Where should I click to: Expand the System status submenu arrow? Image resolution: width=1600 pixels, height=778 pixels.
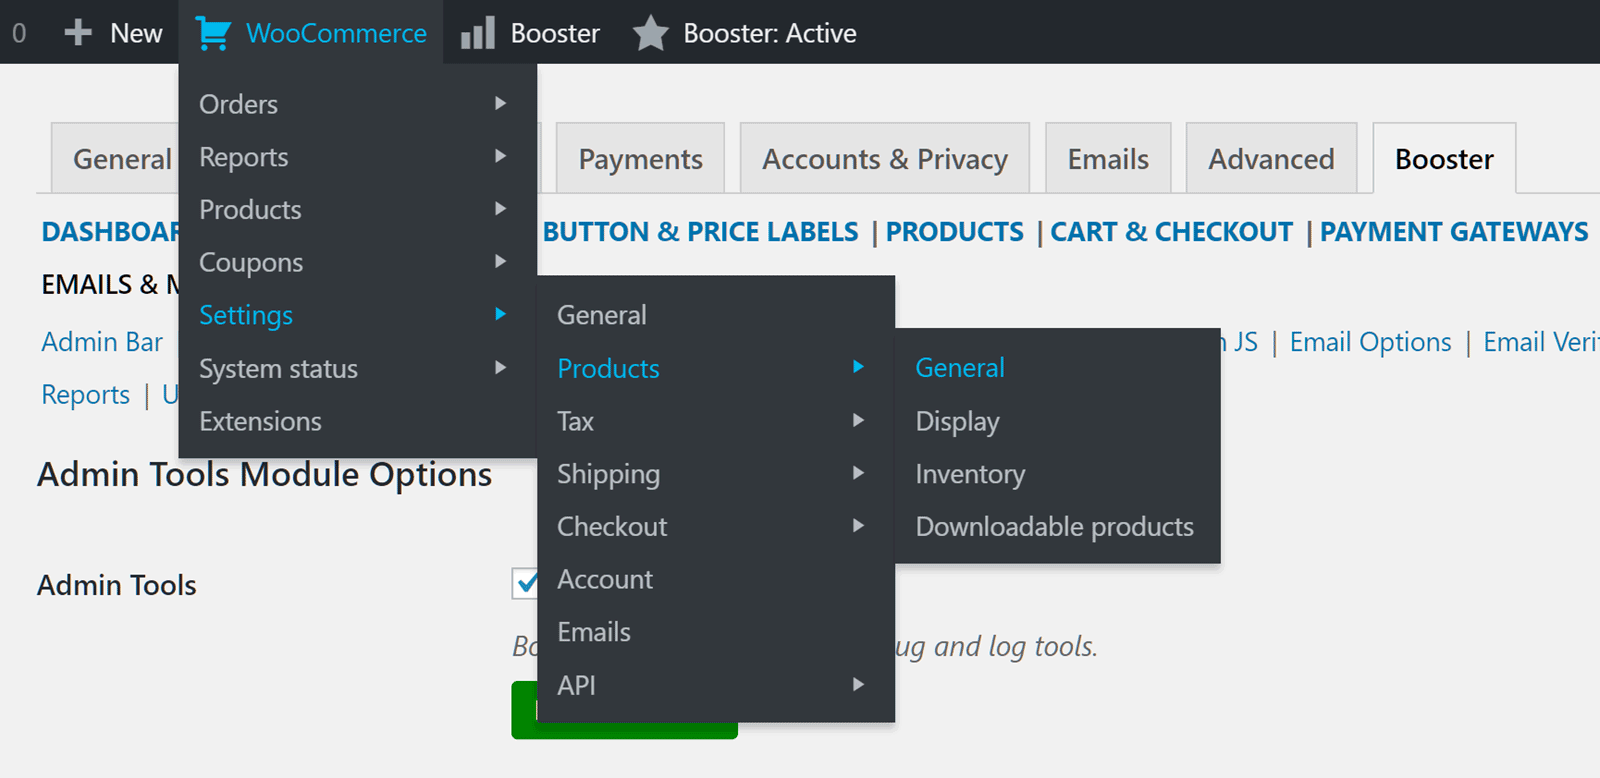[x=500, y=367]
